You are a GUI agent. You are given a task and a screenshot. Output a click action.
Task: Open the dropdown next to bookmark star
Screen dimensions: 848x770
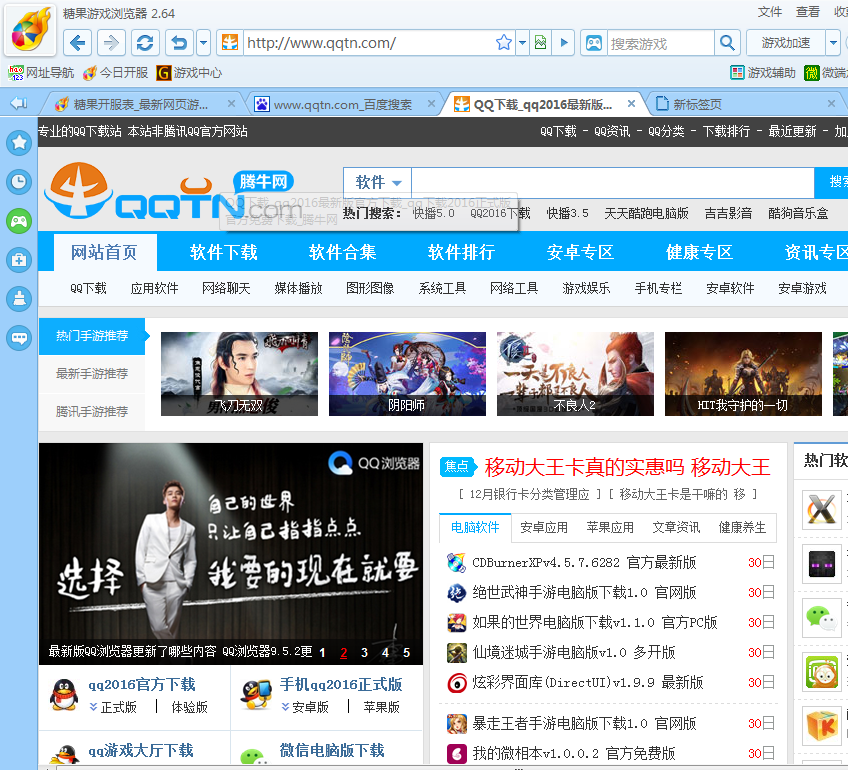(522, 42)
